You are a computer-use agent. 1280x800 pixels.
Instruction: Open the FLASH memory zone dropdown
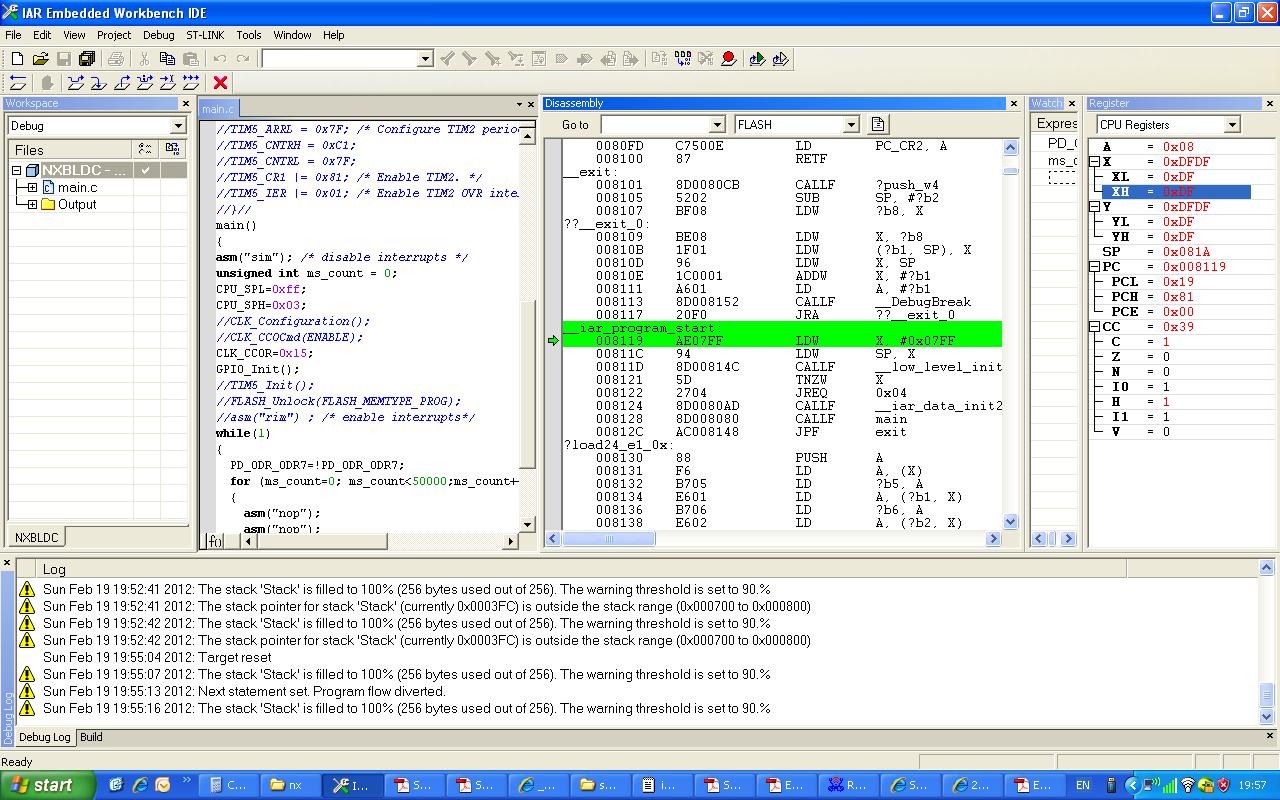(x=851, y=124)
